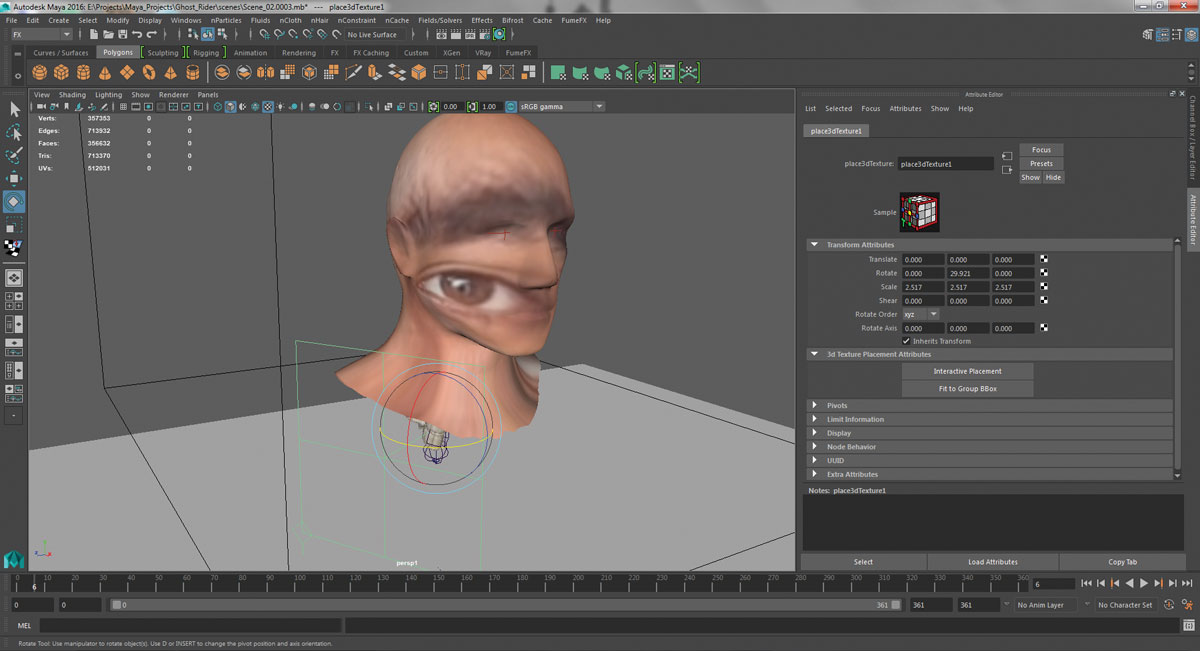The height and width of the screenshot is (651, 1200).
Task: Toggle the Scale row map button
Action: click(x=1044, y=287)
